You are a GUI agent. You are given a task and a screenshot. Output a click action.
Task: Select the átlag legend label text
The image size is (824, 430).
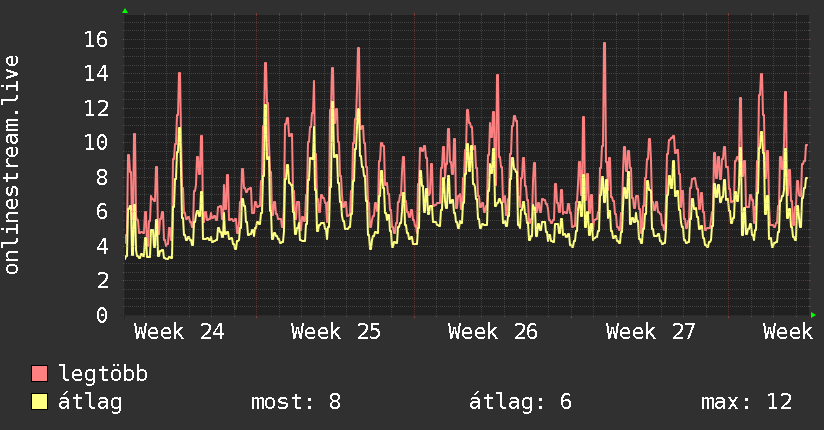[90, 402]
